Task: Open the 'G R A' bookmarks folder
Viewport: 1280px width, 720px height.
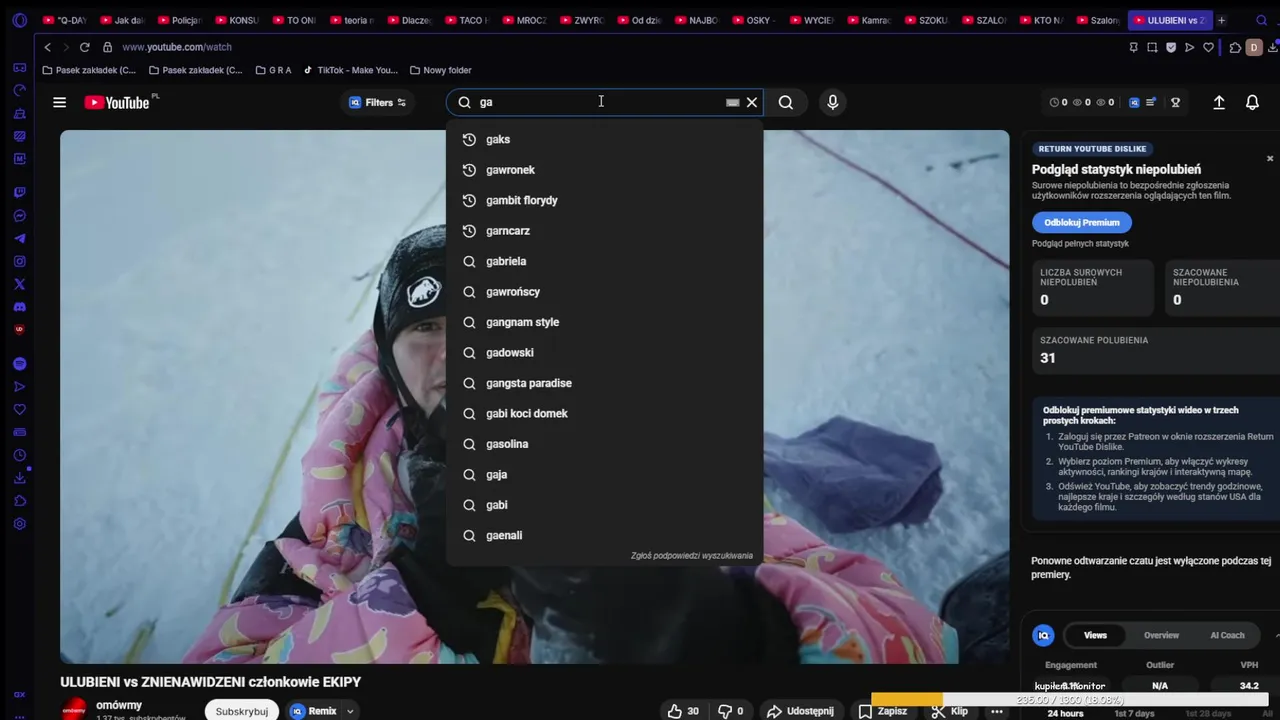Action: pos(273,70)
